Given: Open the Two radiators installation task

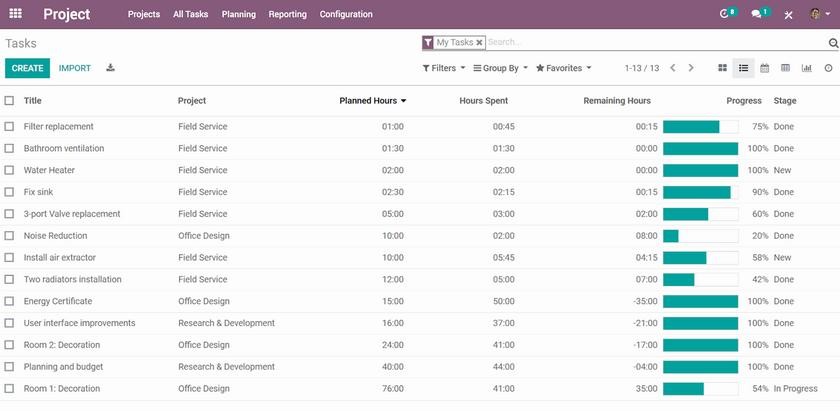Looking at the screenshot, I should click(x=72, y=280).
